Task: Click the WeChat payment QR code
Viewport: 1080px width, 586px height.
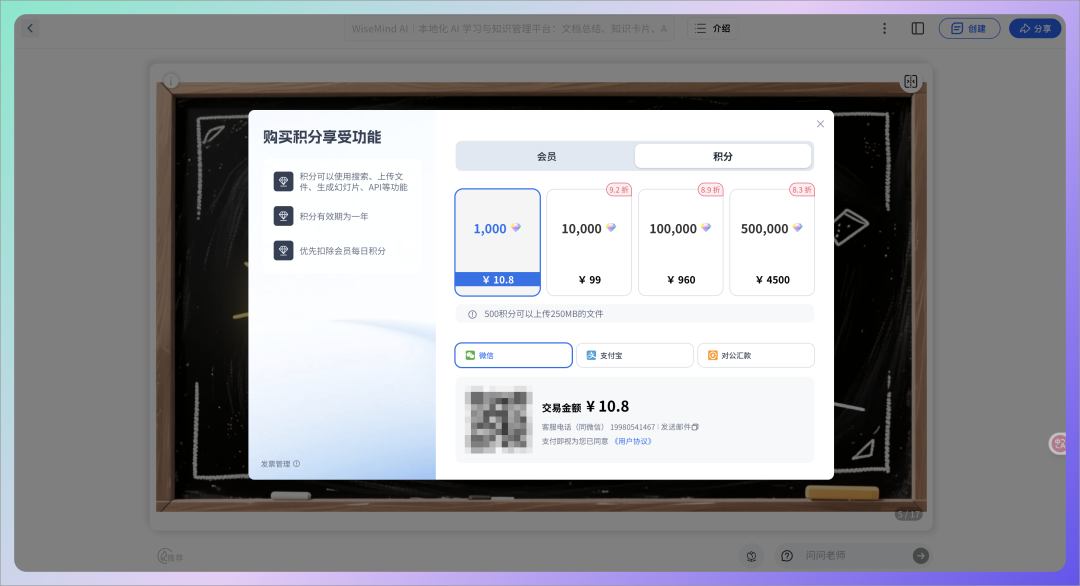Action: pyautogui.click(x=499, y=419)
